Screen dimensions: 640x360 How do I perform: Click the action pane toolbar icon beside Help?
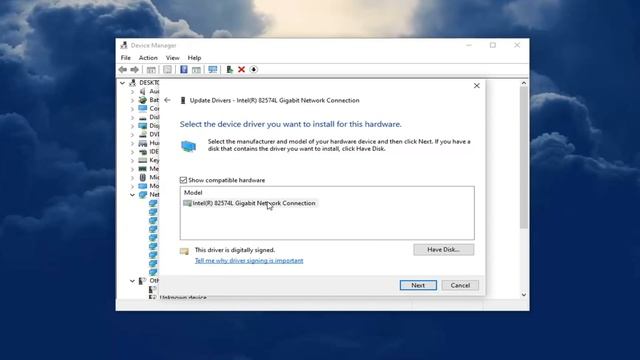point(196,70)
